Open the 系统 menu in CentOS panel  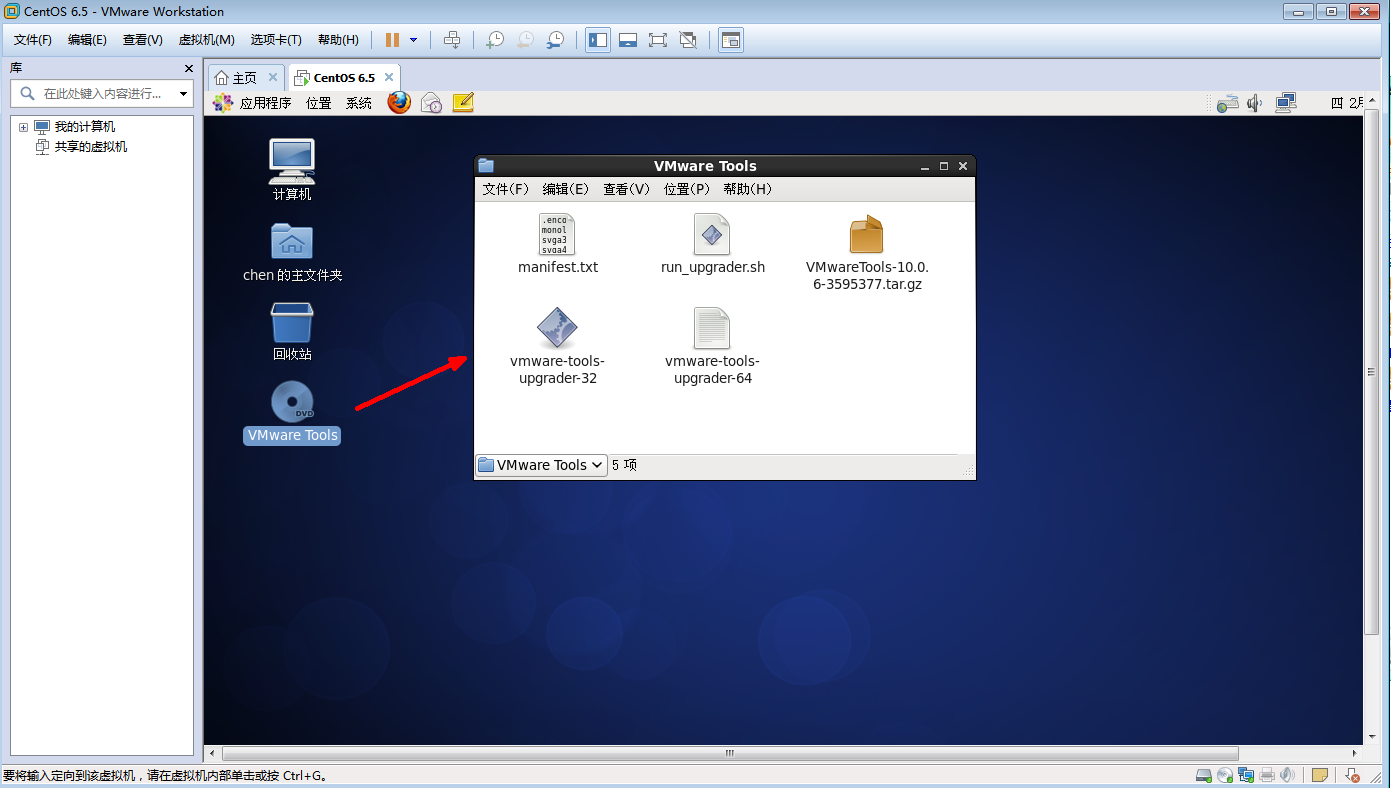coord(359,103)
